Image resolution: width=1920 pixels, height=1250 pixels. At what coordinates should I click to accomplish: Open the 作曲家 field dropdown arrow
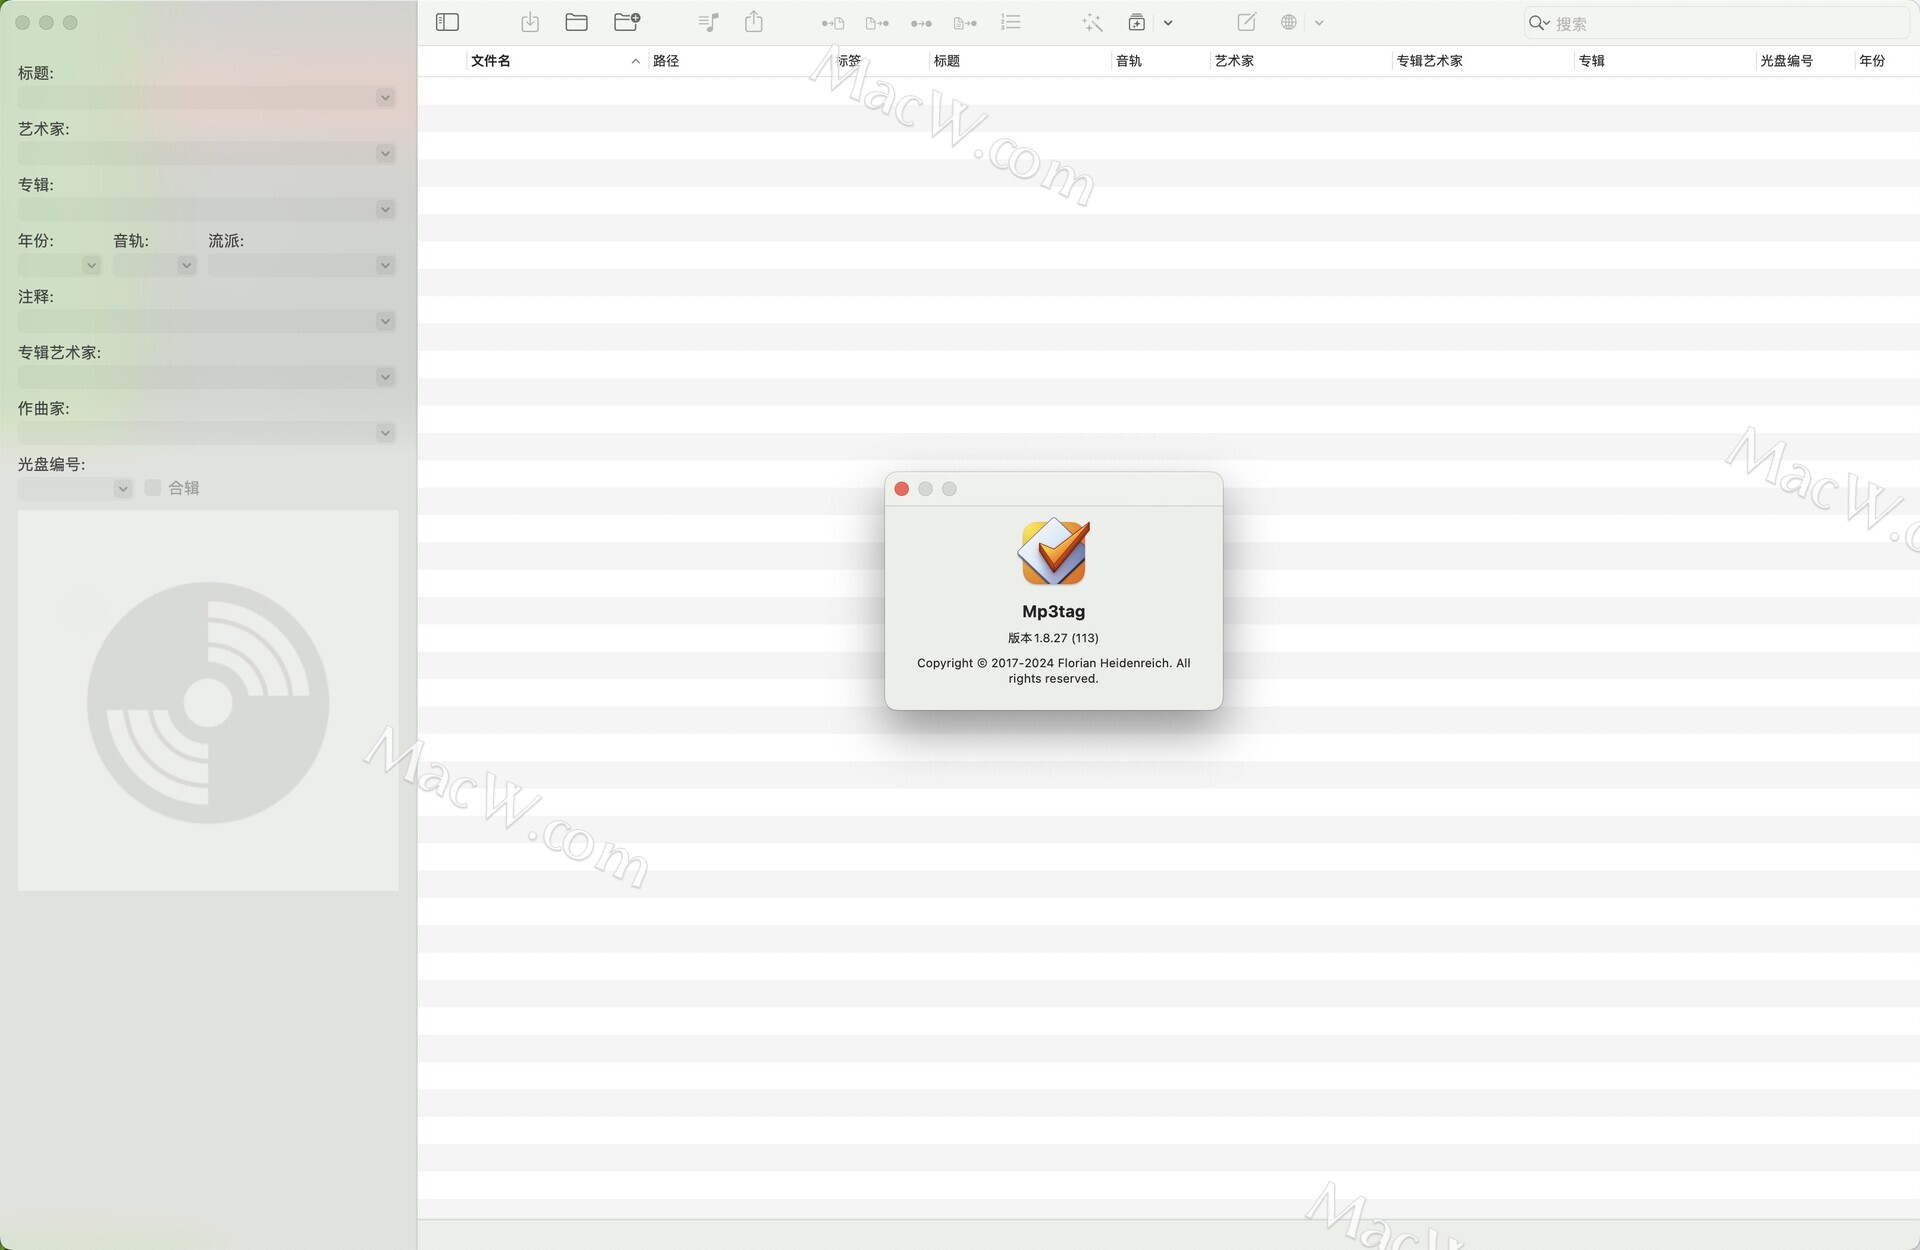tap(385, 434)
